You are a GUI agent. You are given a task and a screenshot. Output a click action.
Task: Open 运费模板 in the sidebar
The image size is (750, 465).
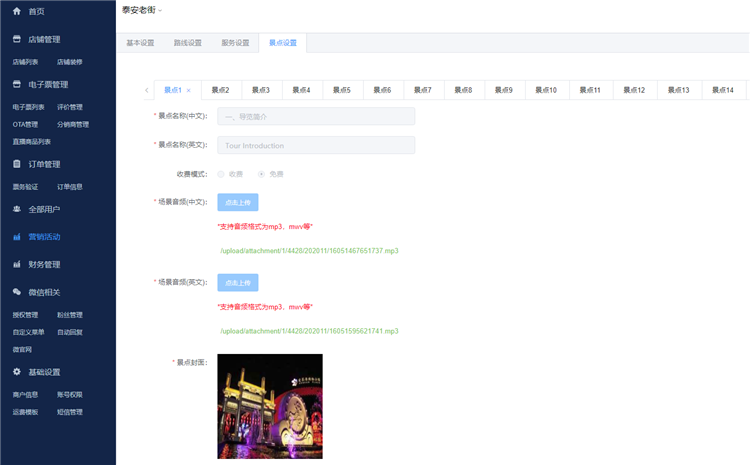pos(25,412)
